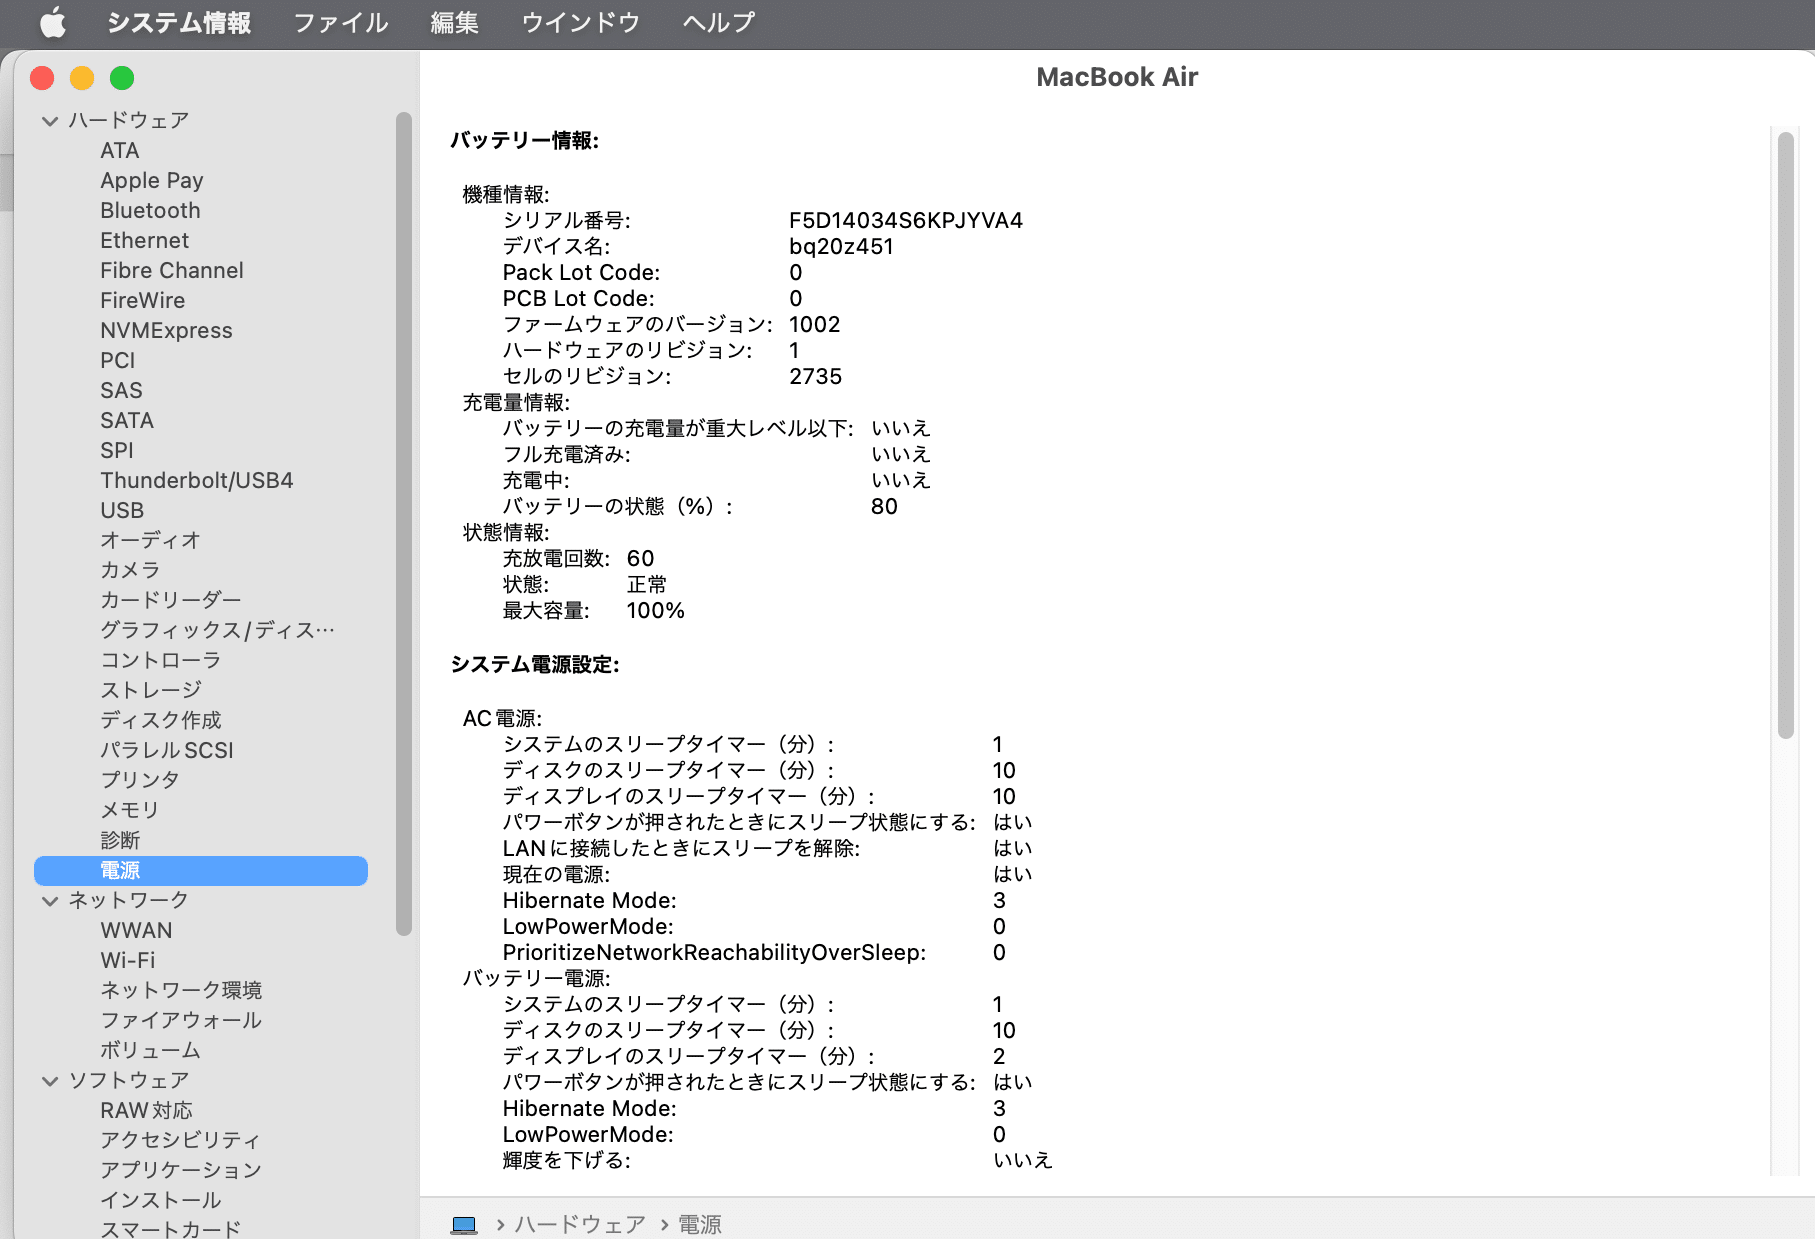Screen dimensions: 1815x1239
Task: Open the ファイル menu
Action: coord(341,22)
